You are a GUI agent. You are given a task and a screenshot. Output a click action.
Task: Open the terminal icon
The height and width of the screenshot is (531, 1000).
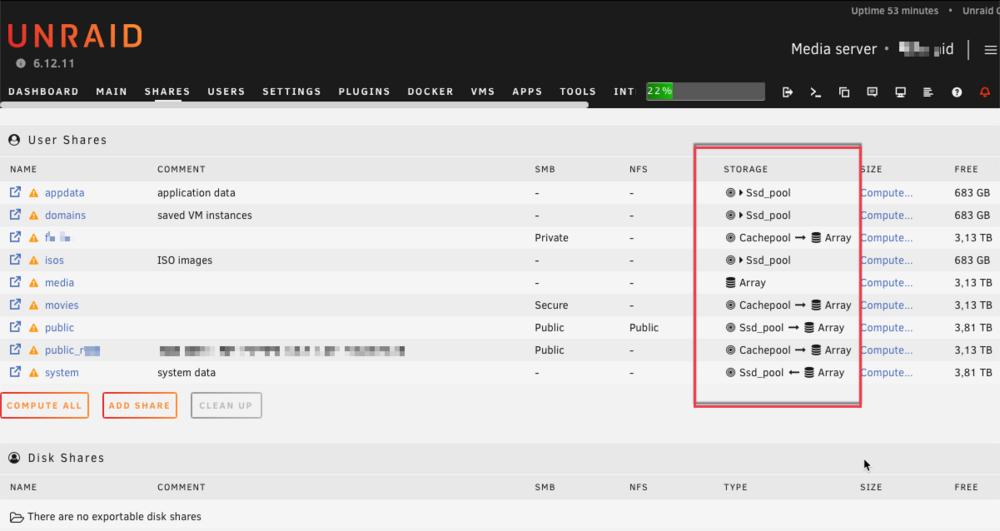816,92
